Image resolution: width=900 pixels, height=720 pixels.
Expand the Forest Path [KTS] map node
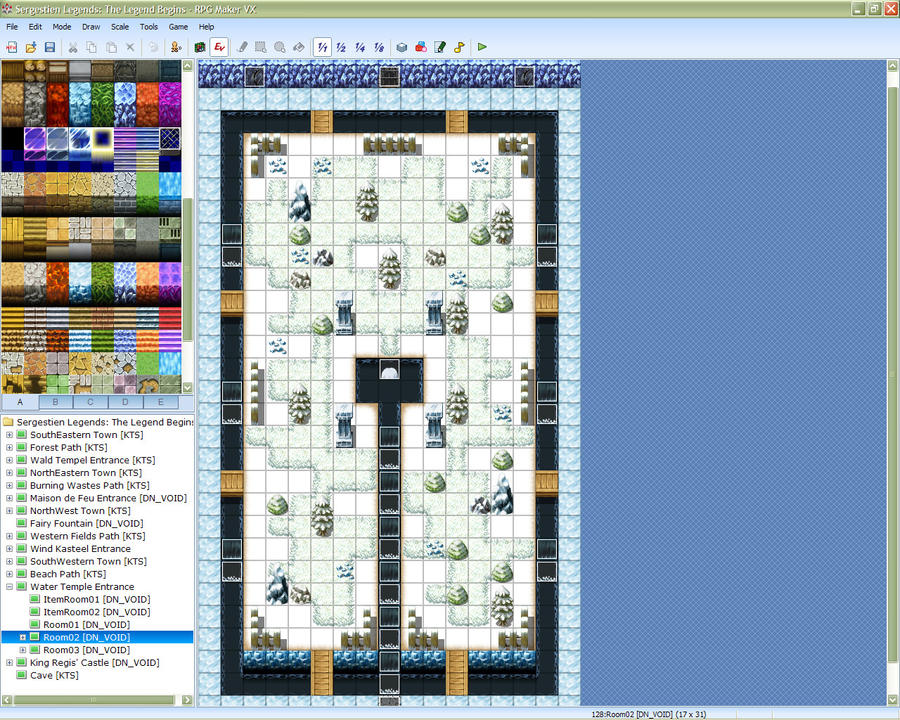pos(9,448)
